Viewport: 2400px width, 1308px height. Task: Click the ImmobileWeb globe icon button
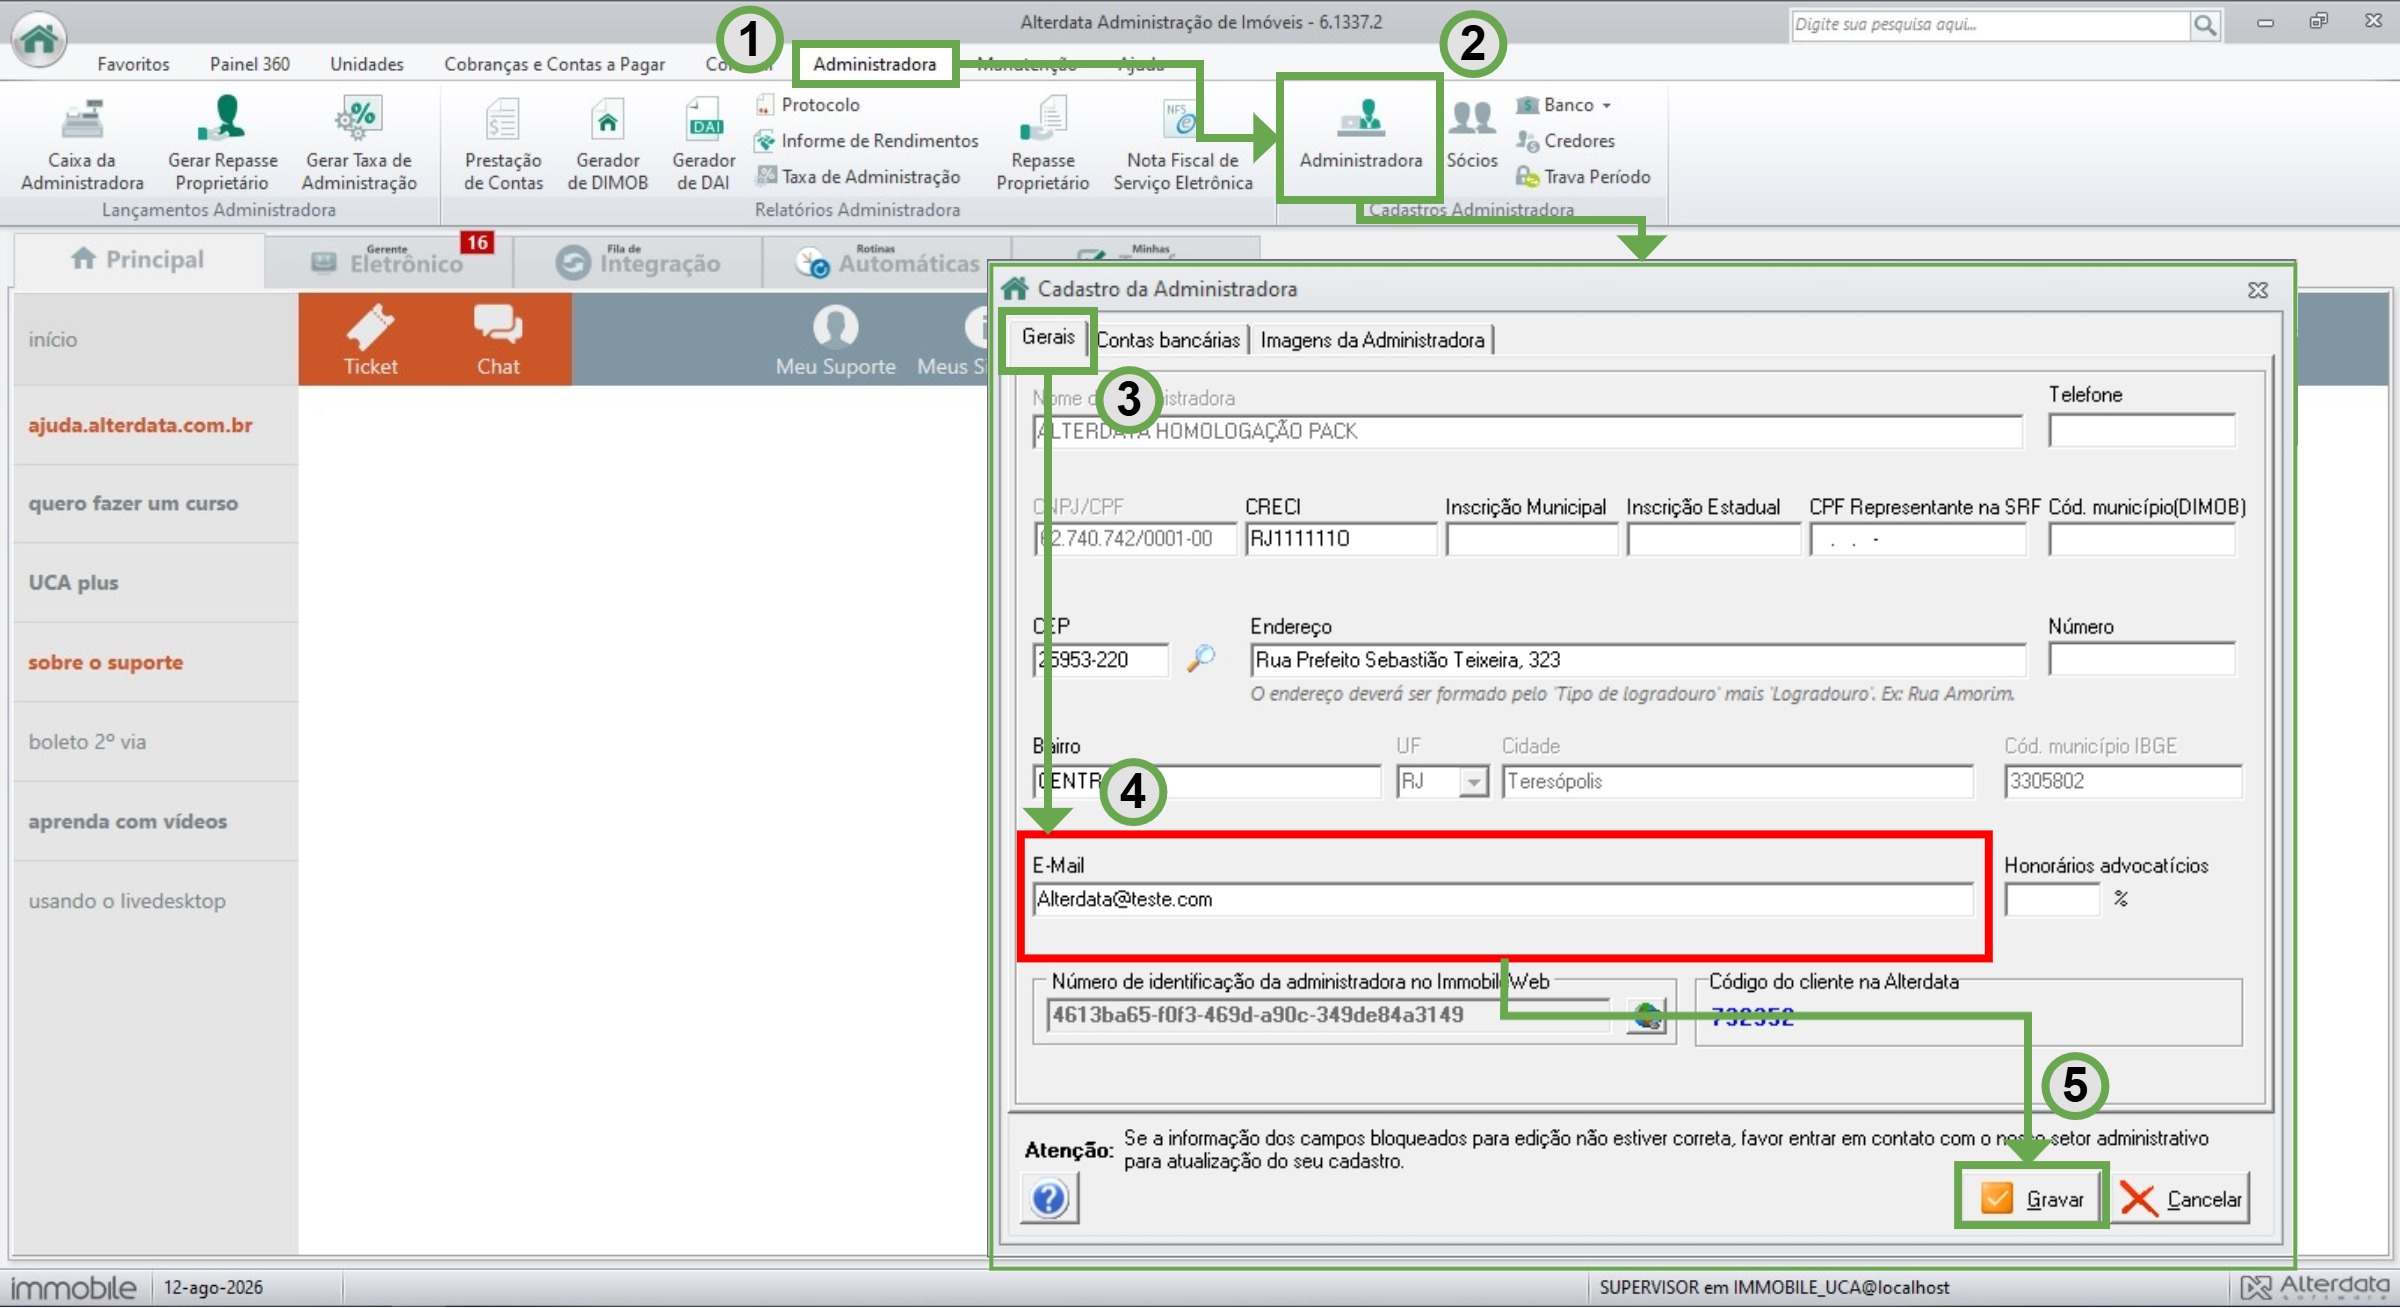(1647, 1016)
